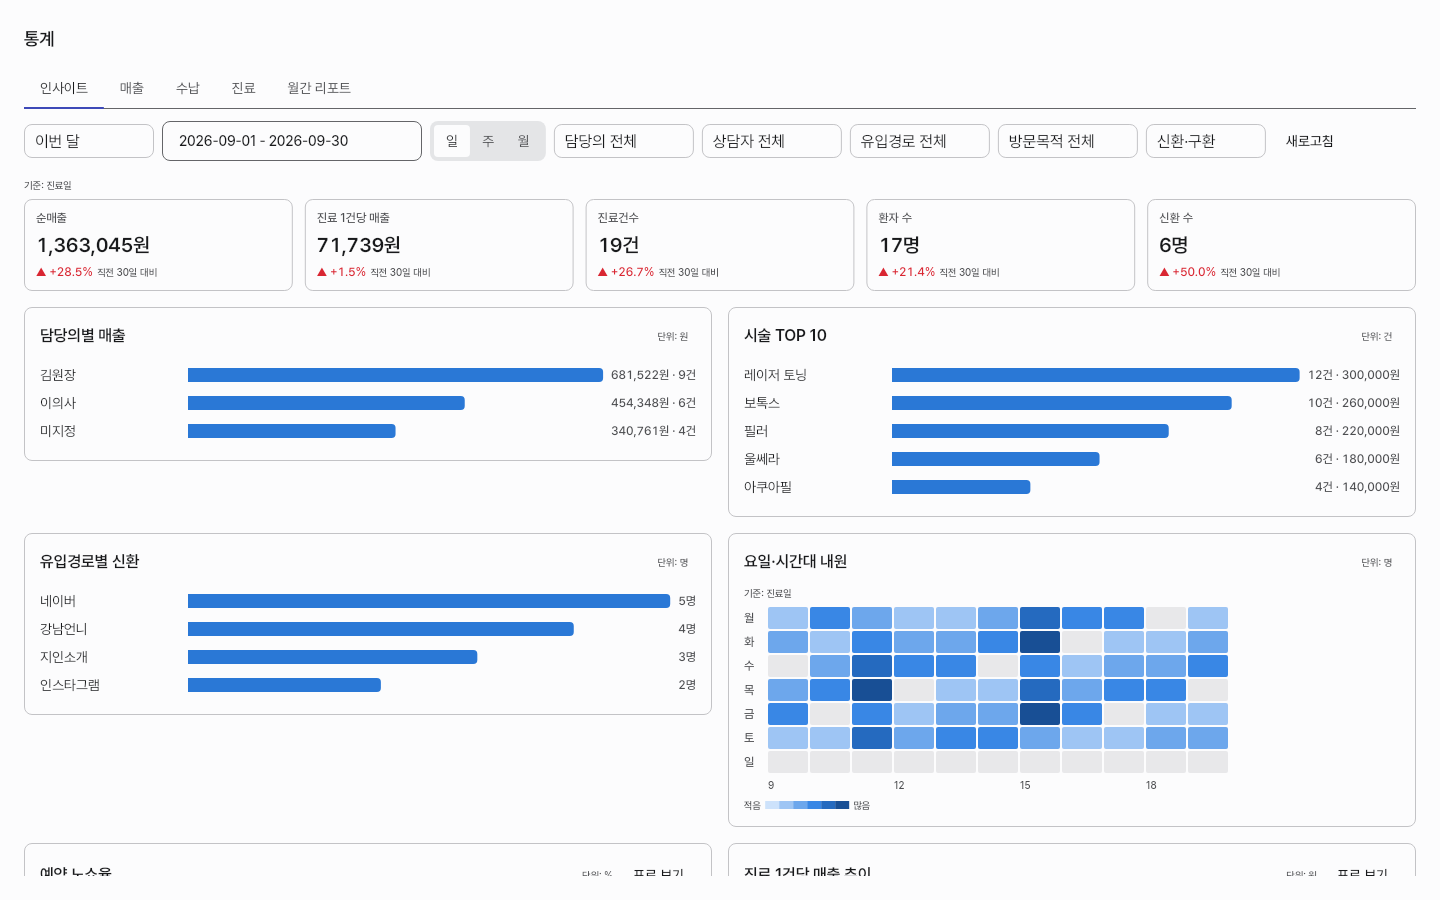Click the 681,522원 · 9건 value
Viewport: 1440px width, 900px height.
[653, 375]
